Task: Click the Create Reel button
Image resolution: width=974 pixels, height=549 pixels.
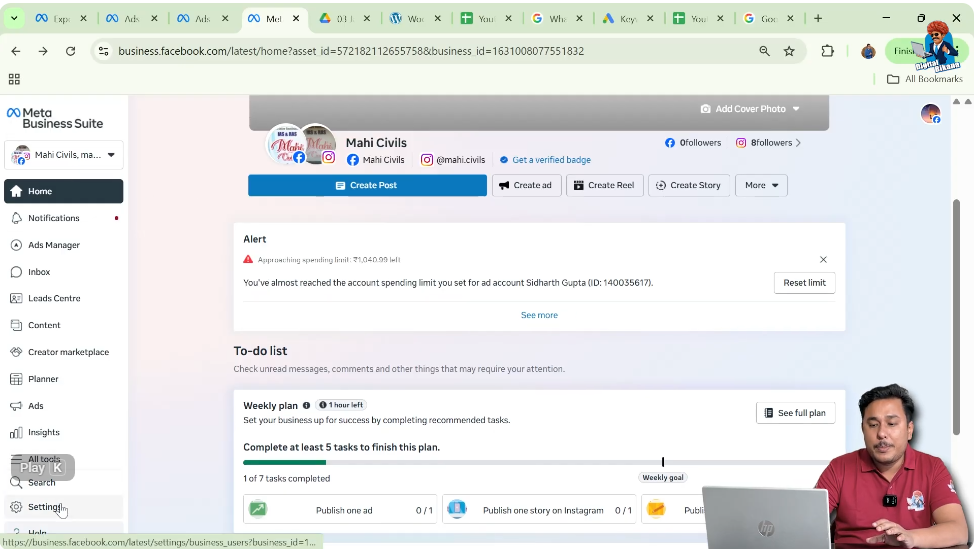Action: point(604,185)
